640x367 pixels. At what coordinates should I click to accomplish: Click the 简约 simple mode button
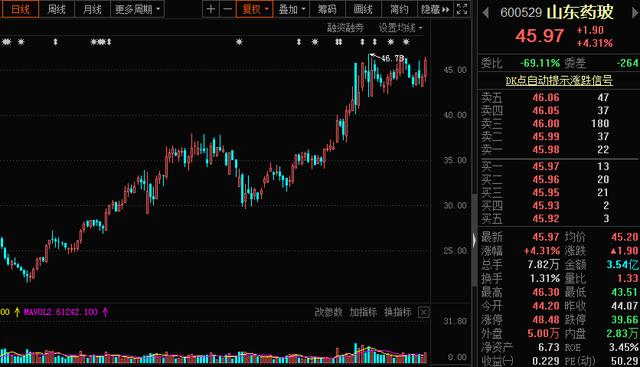(399, 9)
